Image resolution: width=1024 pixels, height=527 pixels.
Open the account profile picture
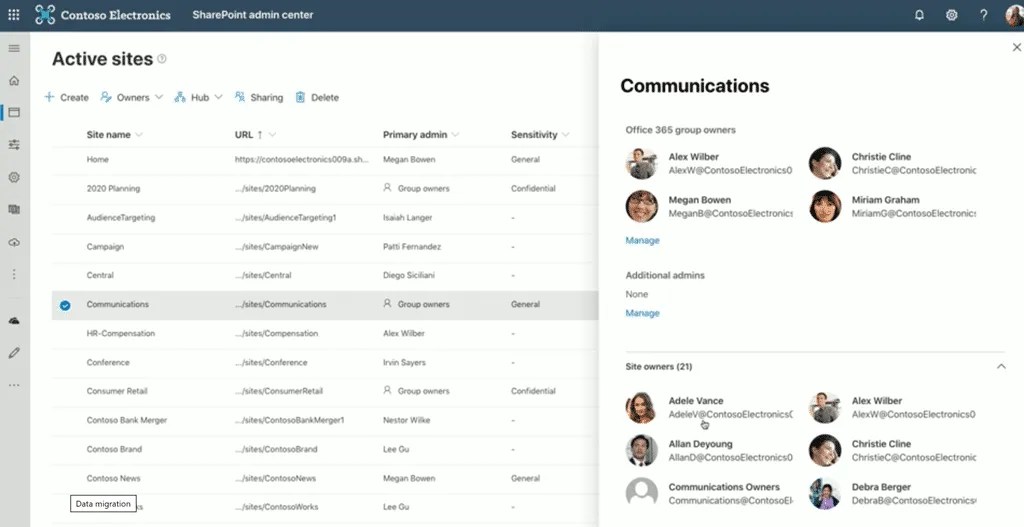coord(1015,15)
